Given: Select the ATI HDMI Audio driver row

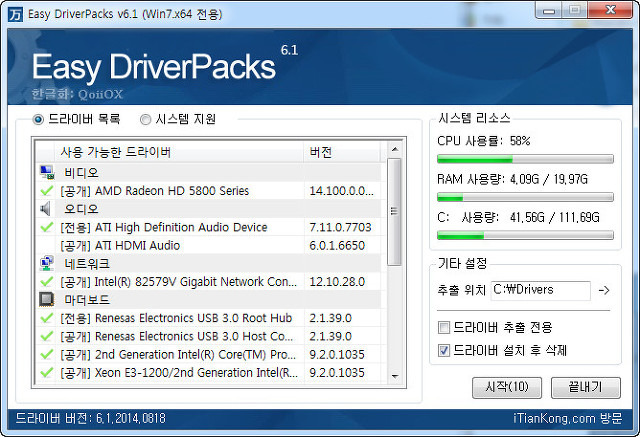Looking at the screenshot, I should (209, 245).
